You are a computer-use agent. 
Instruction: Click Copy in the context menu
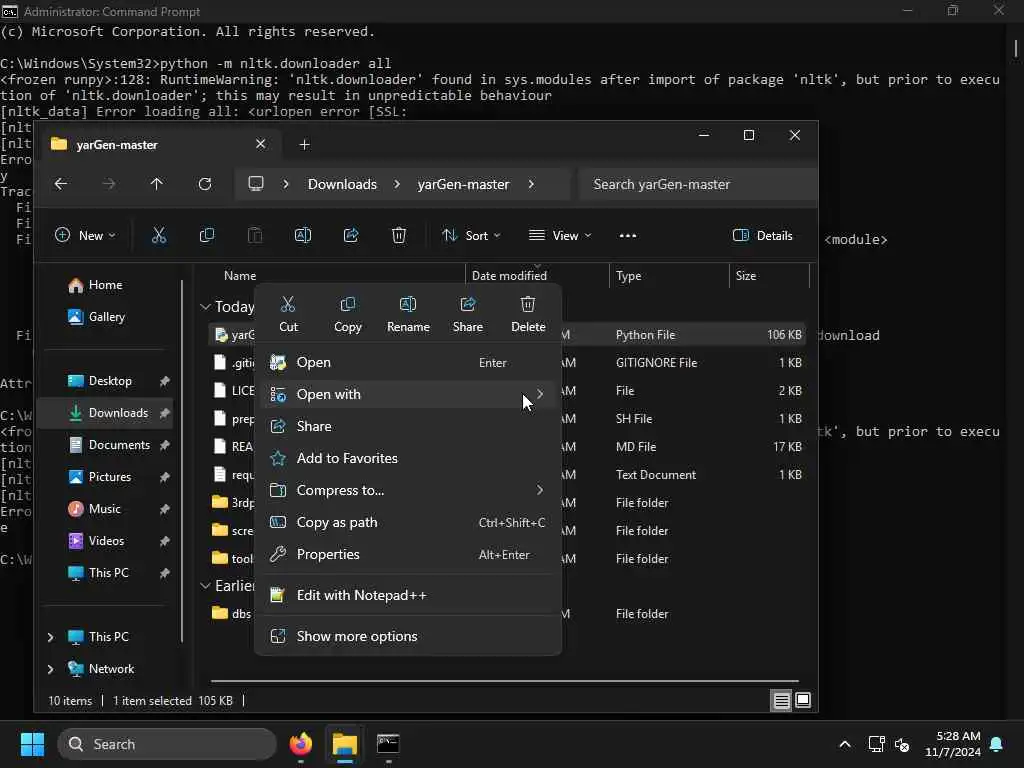347,314
